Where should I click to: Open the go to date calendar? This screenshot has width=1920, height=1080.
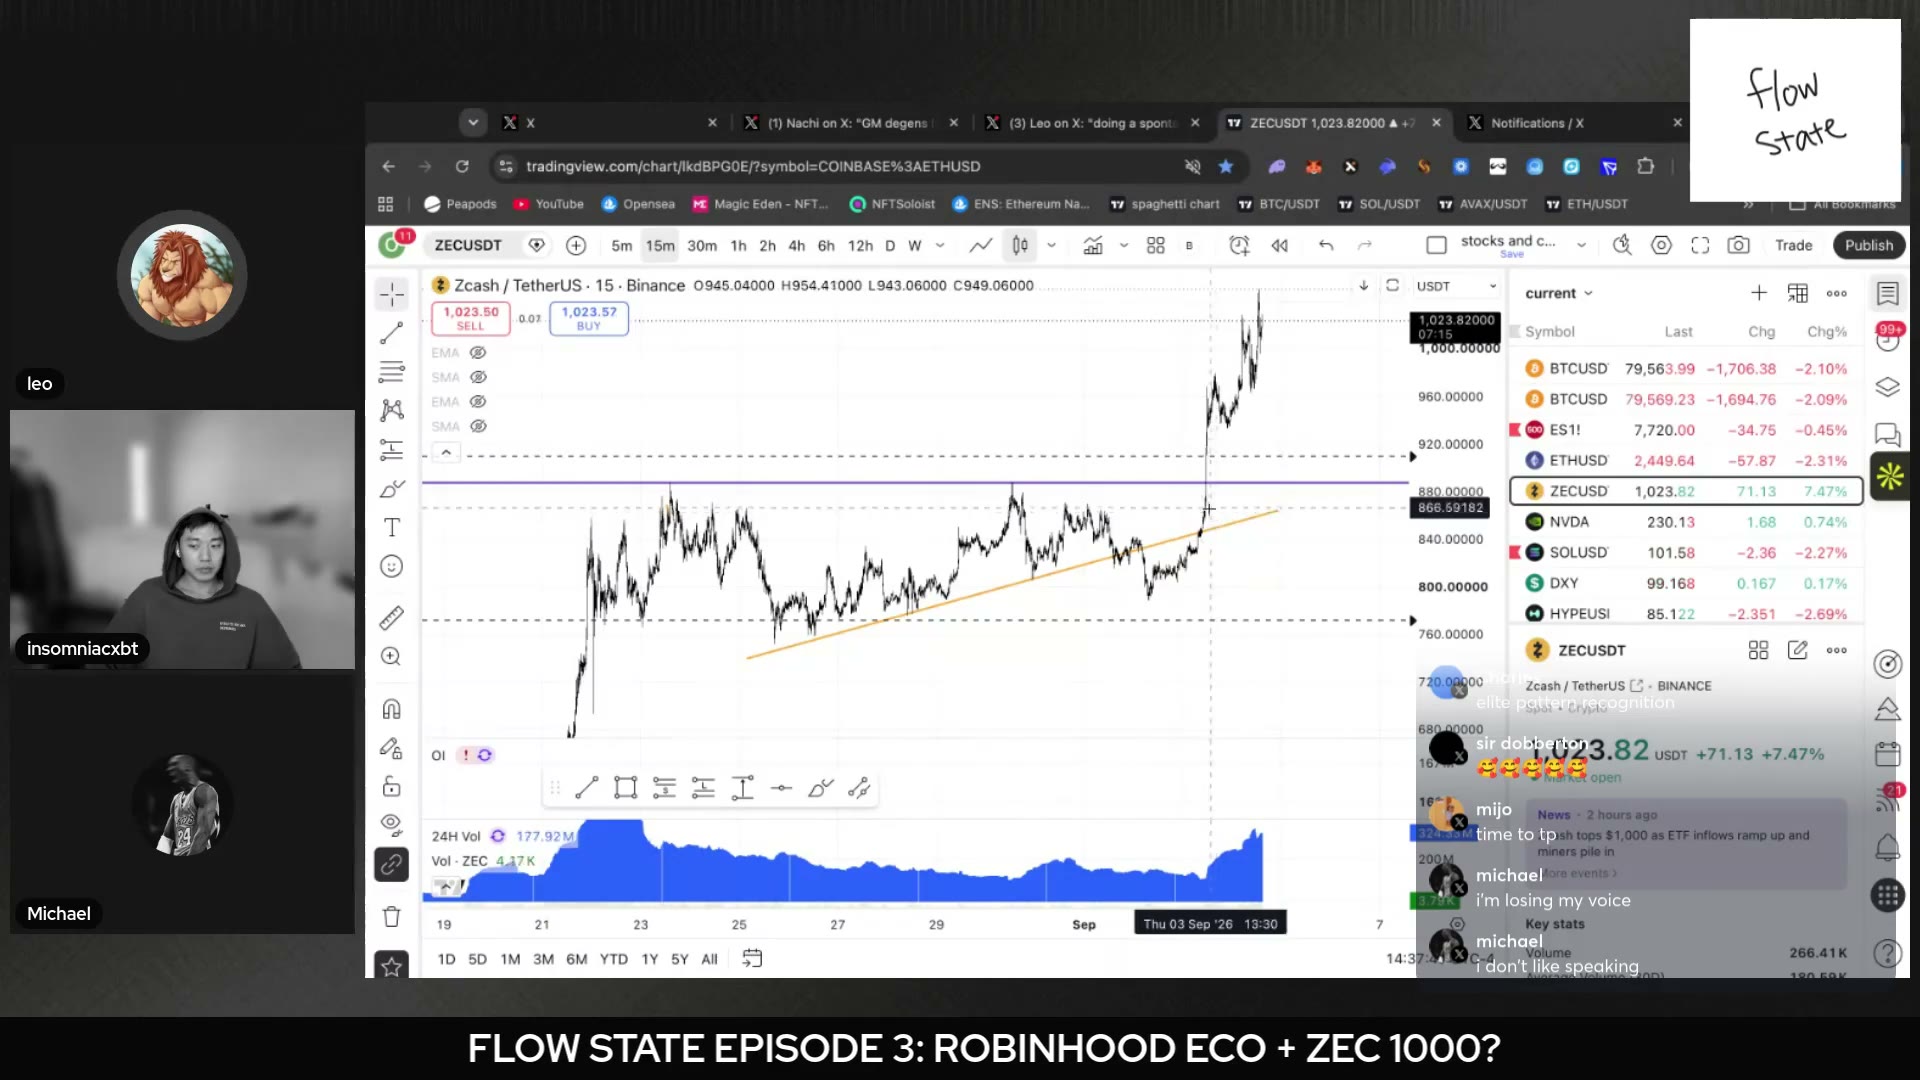click(752, 959)
